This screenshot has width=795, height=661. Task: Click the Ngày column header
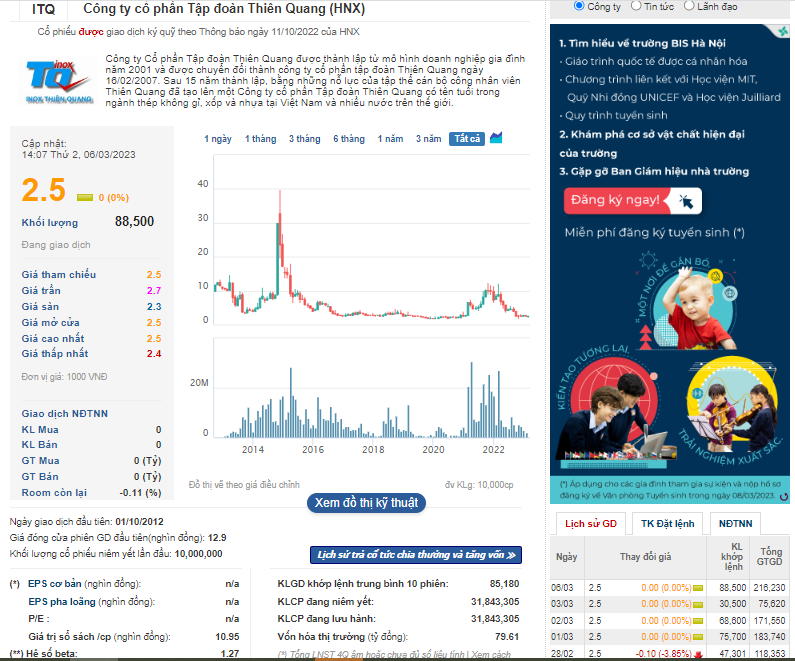coord(566,557)
